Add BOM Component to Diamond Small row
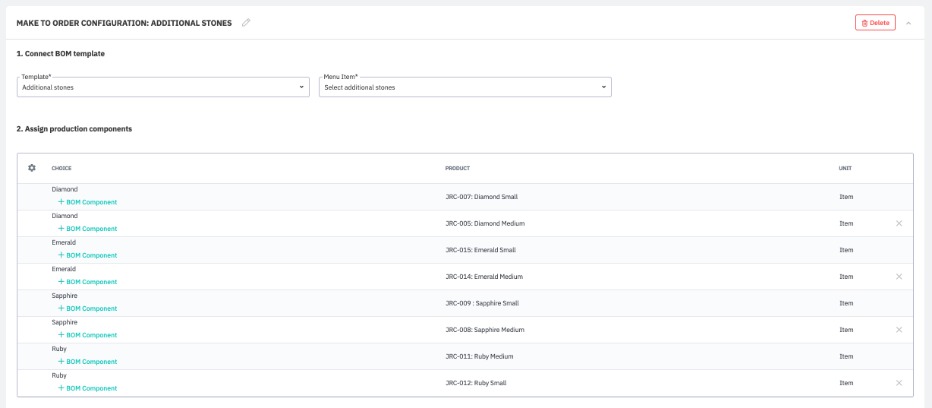Image resolution: width=932 pixels, height=408 pixels. (87, 202)
